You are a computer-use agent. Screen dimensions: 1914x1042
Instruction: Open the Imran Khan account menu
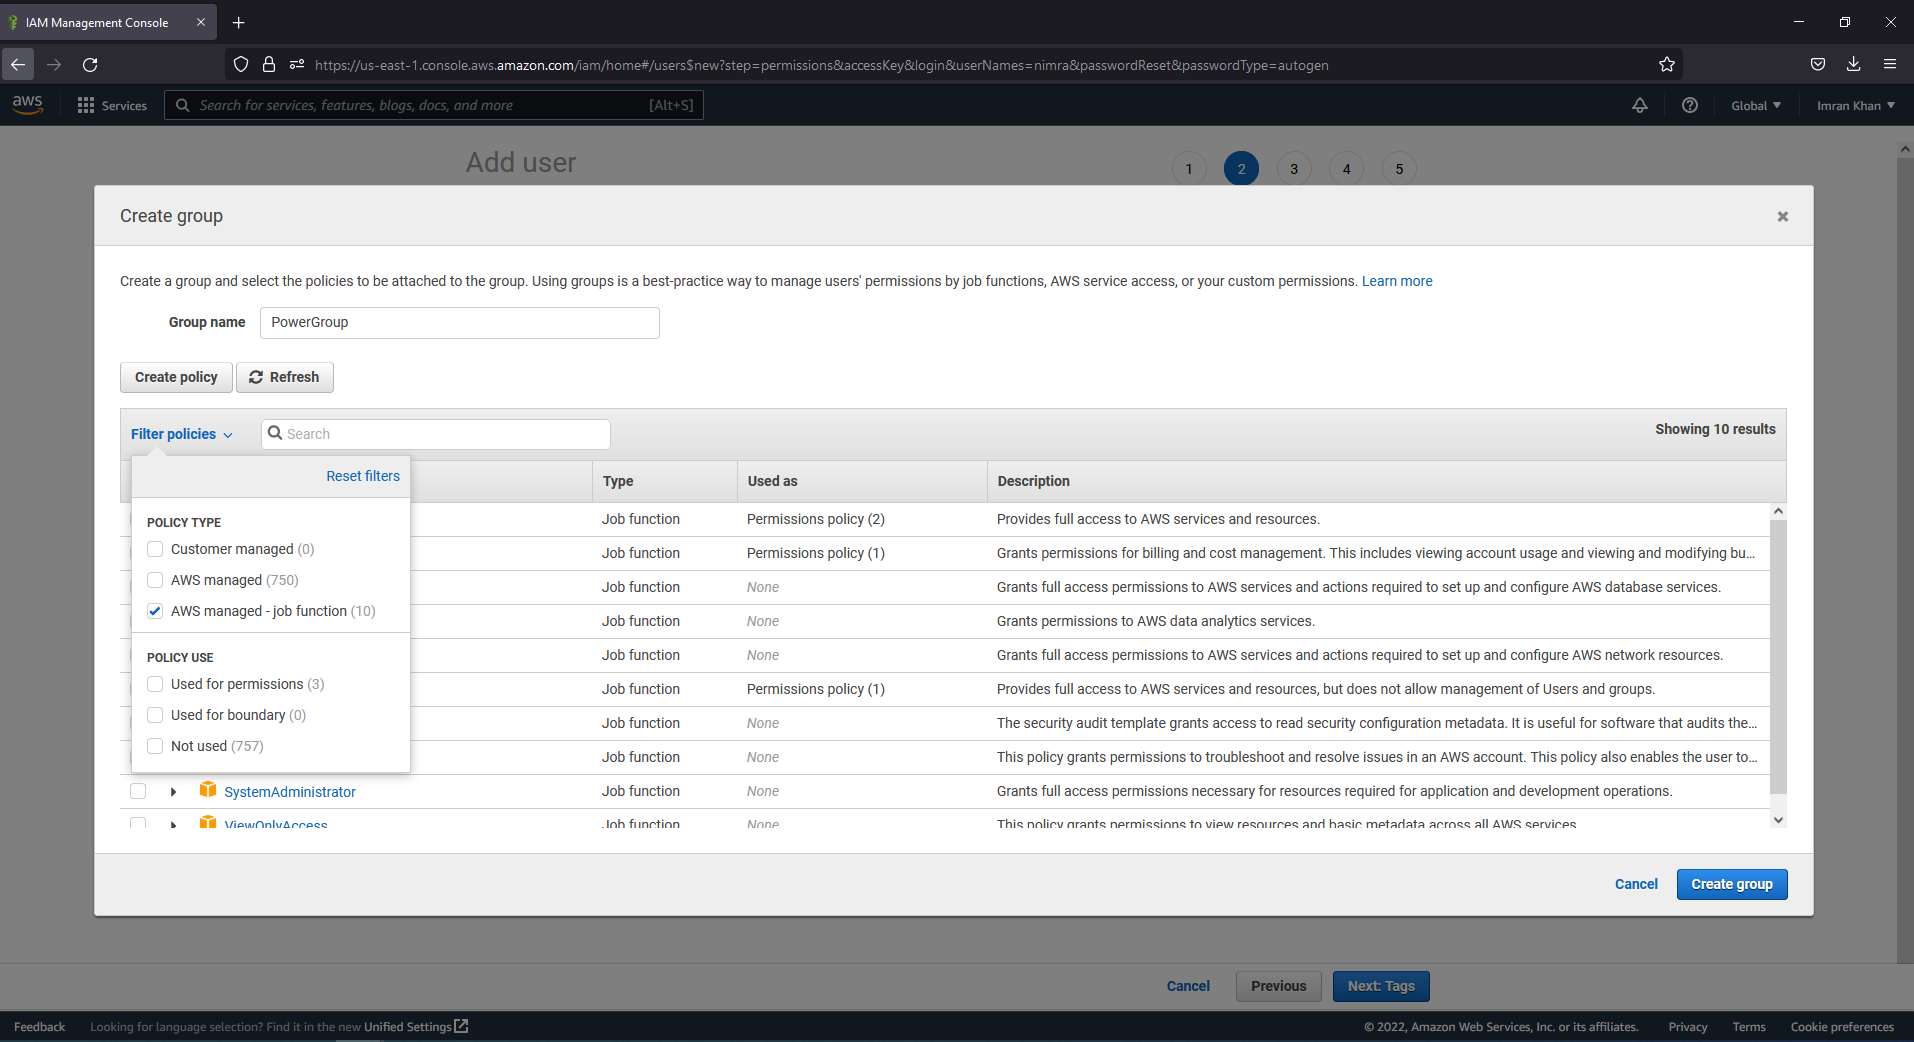(1854, 105)
